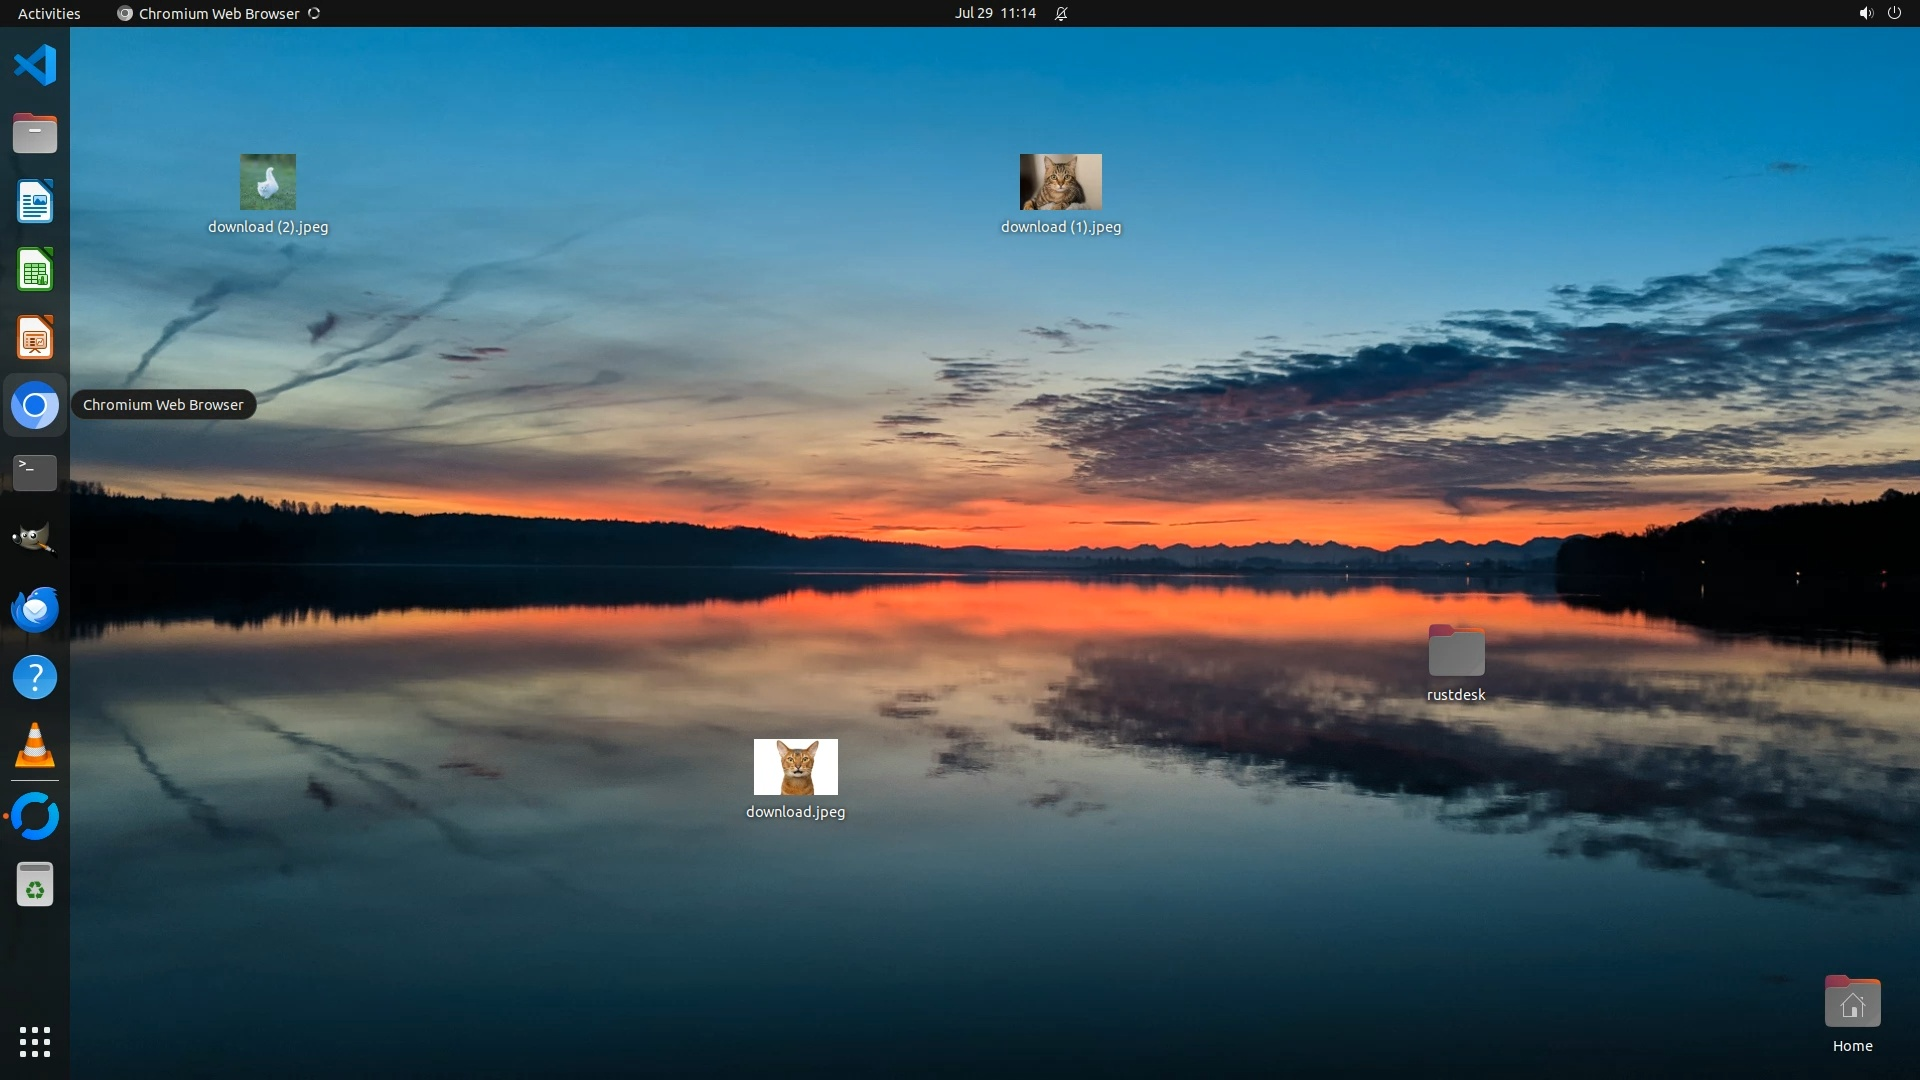Open the clock and calendar dropdown
The height and width of the screenshot is (1080, 1920).
point(995,13)
